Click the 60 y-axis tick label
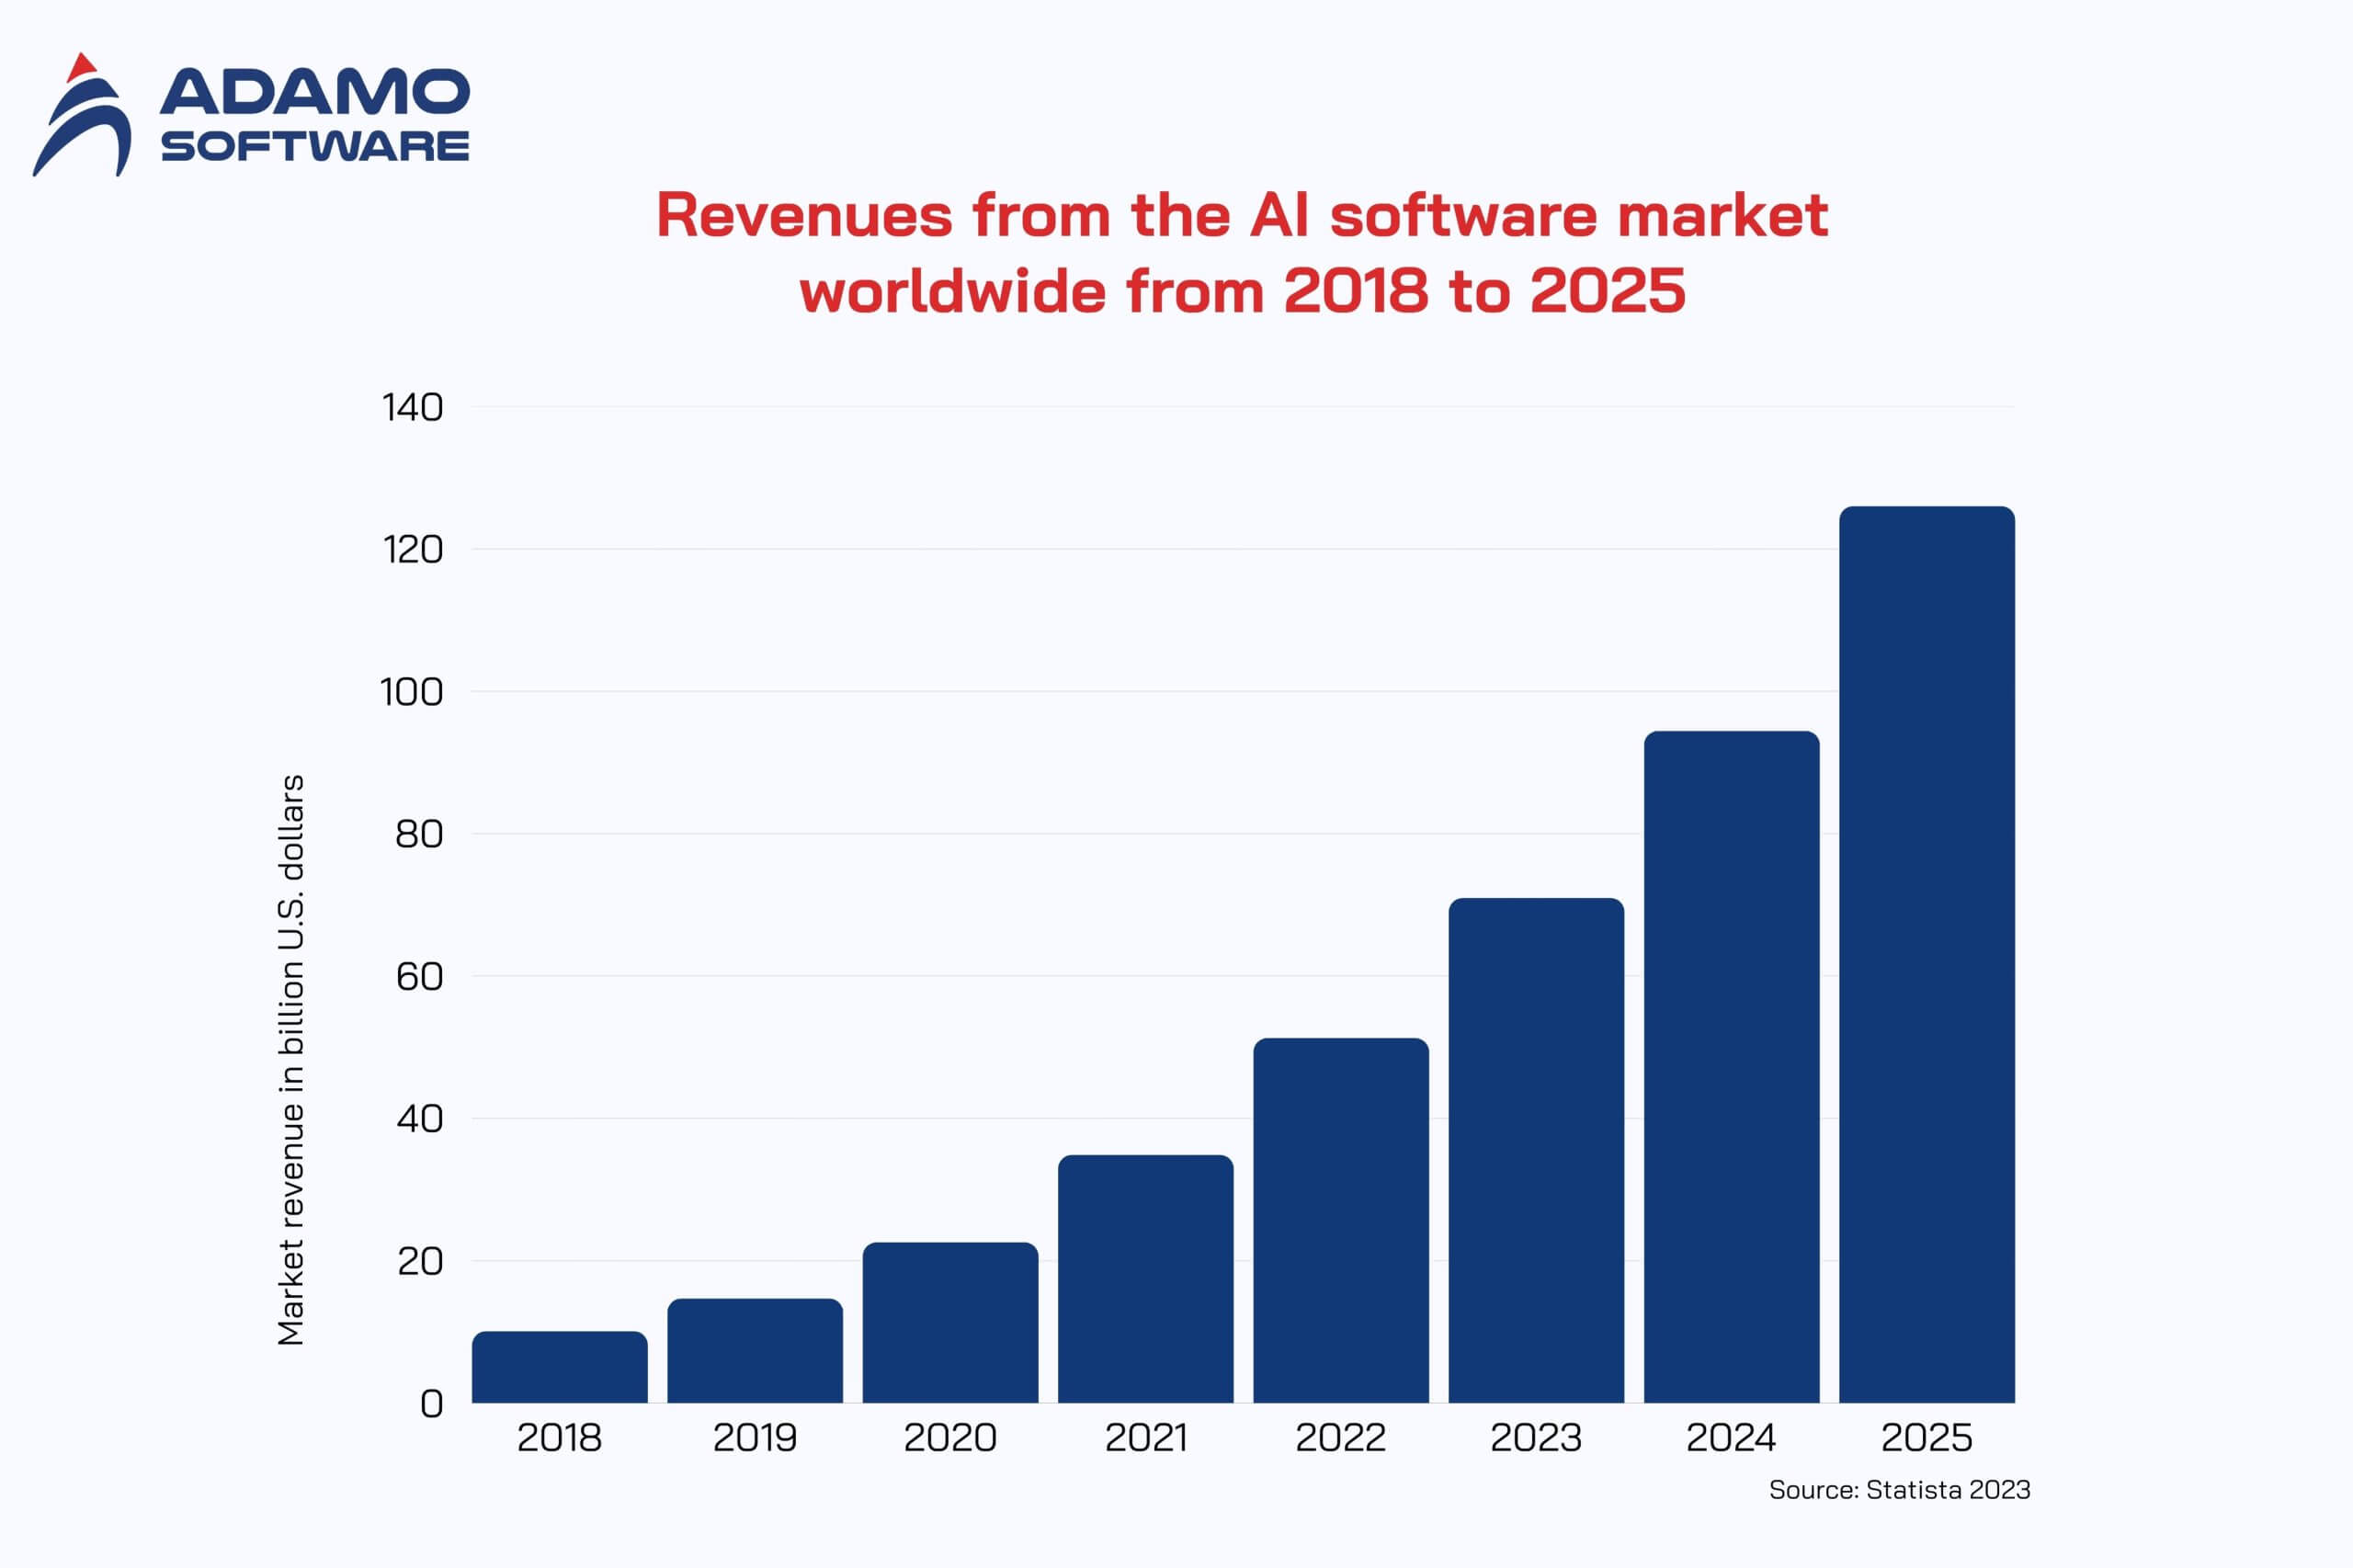 pyautogui.click(x=419, y=977)
